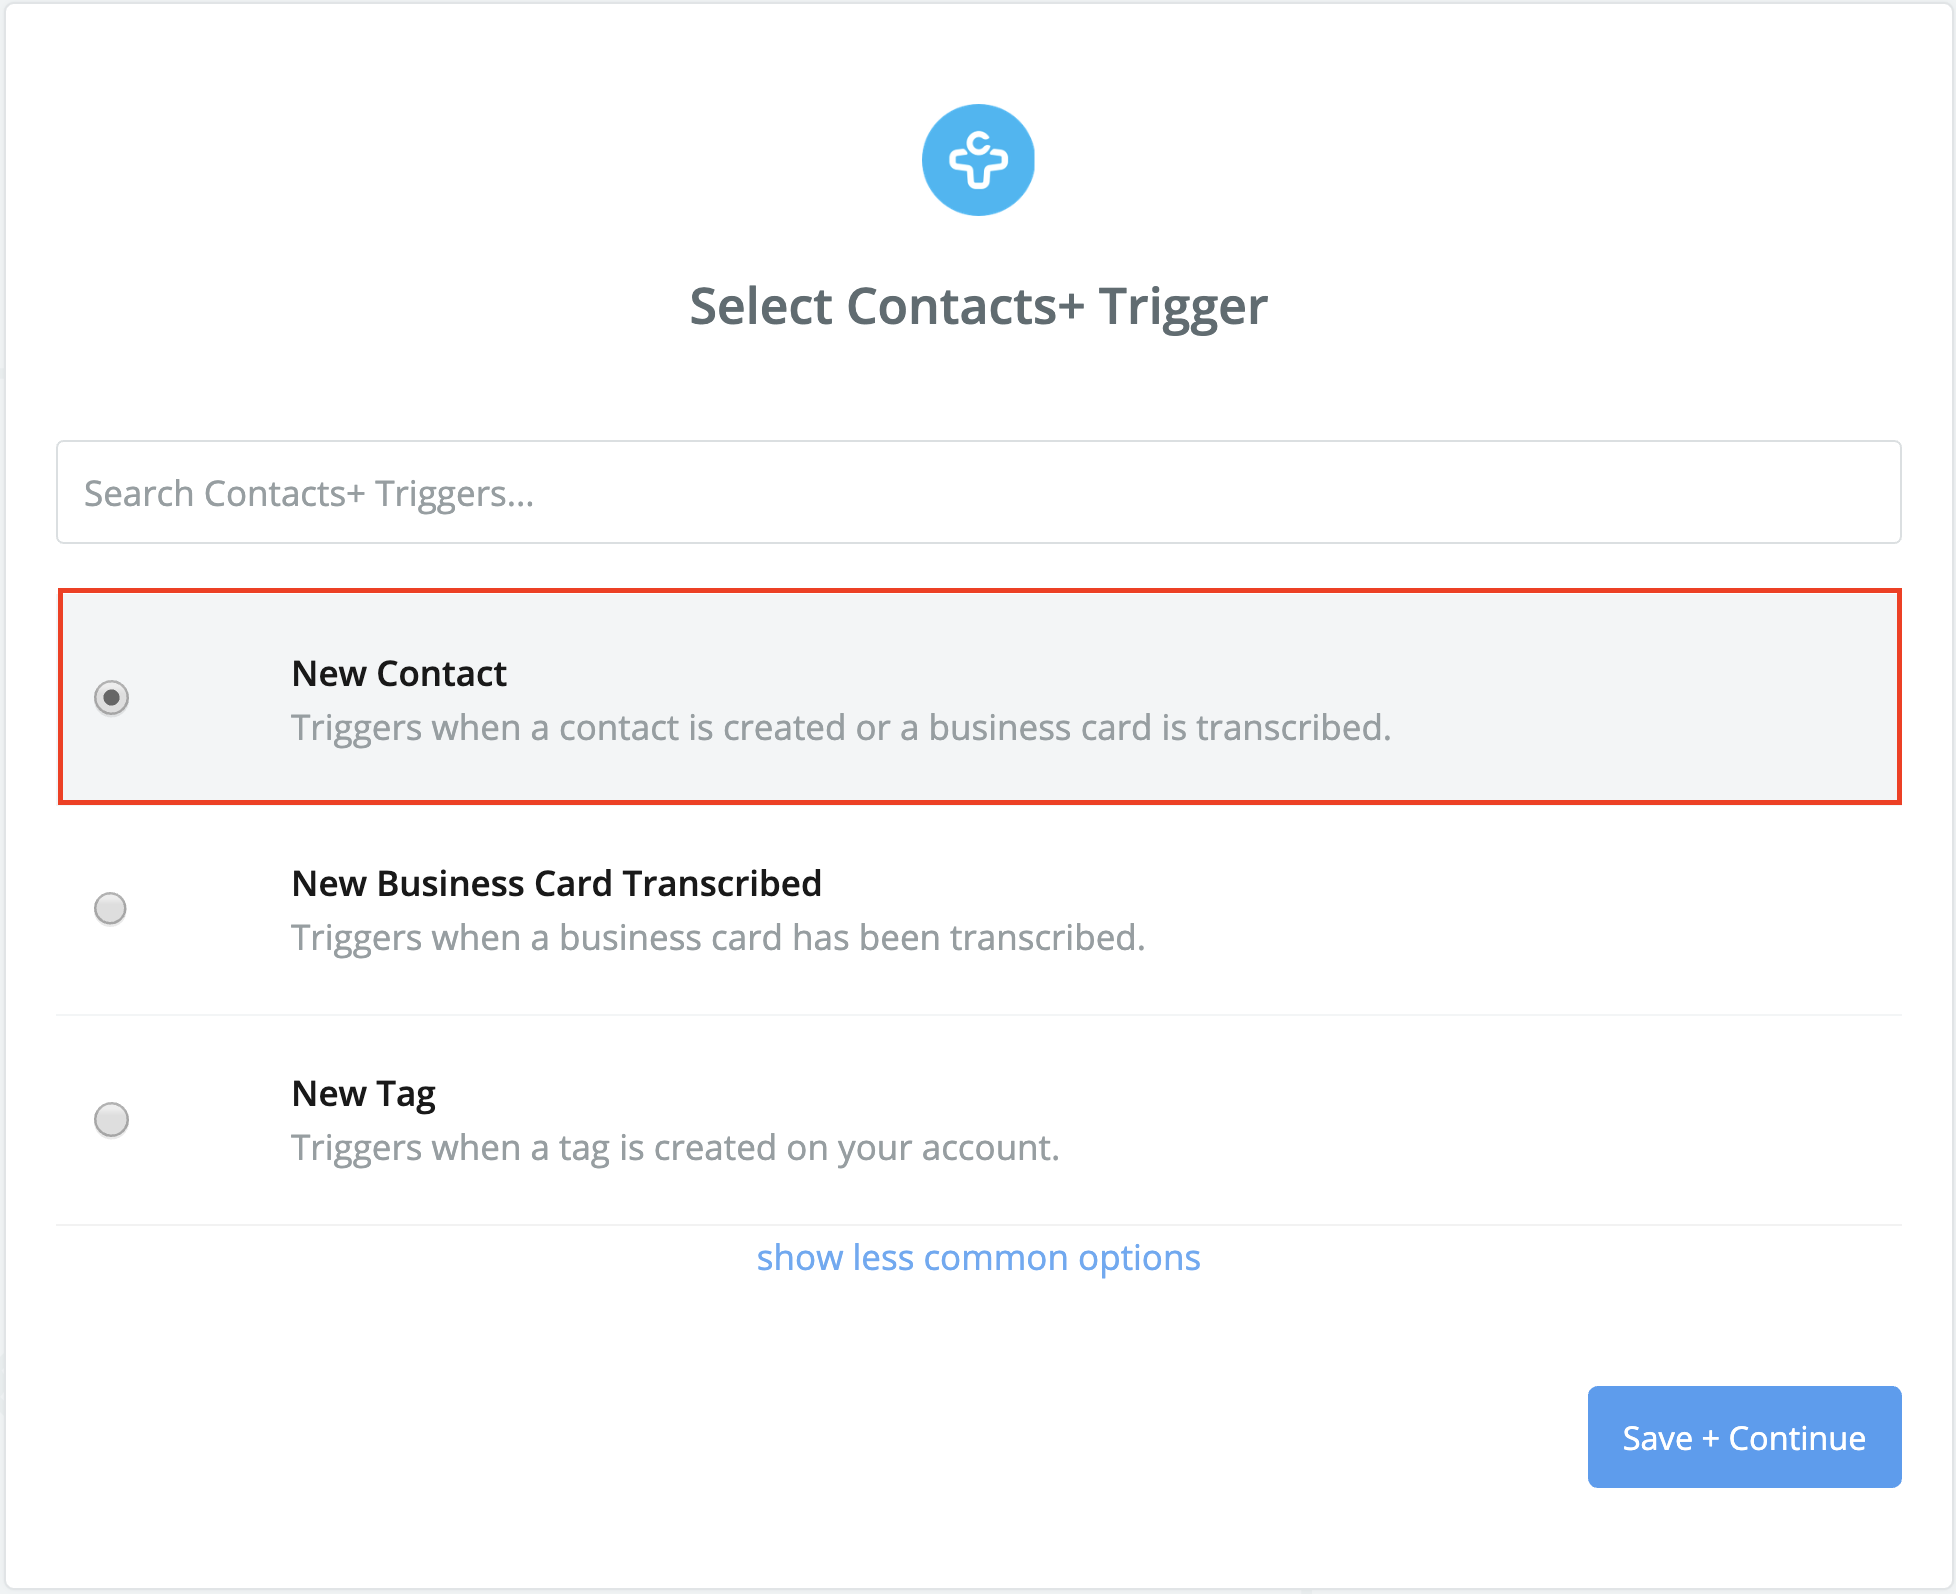Screen dimensions: 1956x1594
Task: Click empty area of Business Card Transcribed row
Action: click(x=1500, y=910)
